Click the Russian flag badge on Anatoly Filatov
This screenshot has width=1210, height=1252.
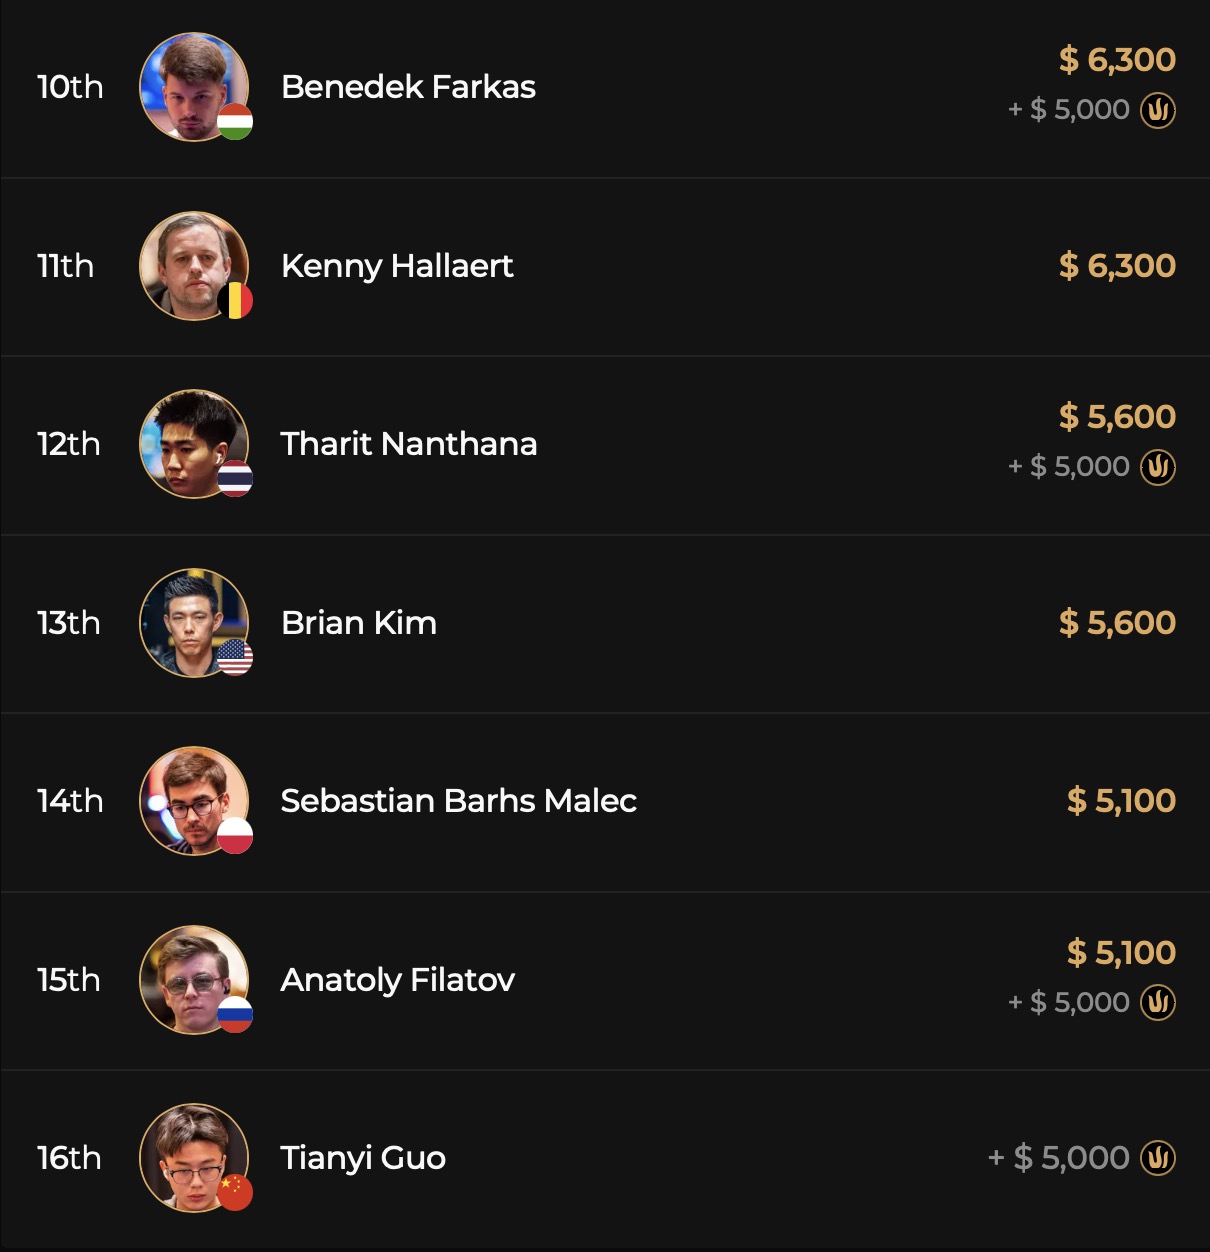tap(235, 1014)
